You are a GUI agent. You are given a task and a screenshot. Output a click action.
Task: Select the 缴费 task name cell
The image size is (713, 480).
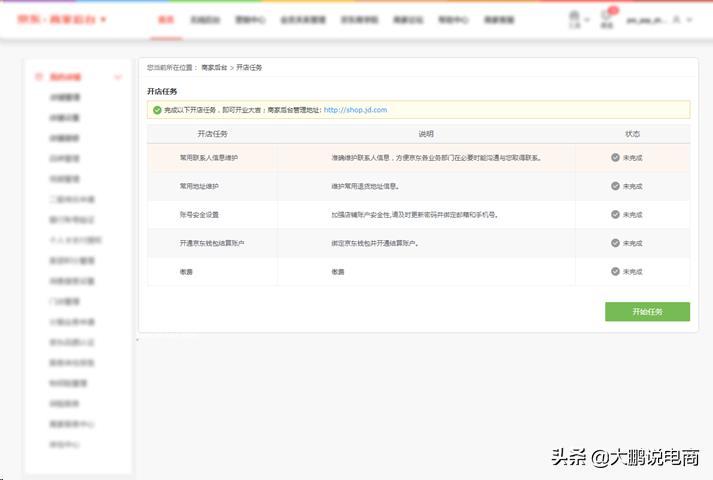[186, 272]
